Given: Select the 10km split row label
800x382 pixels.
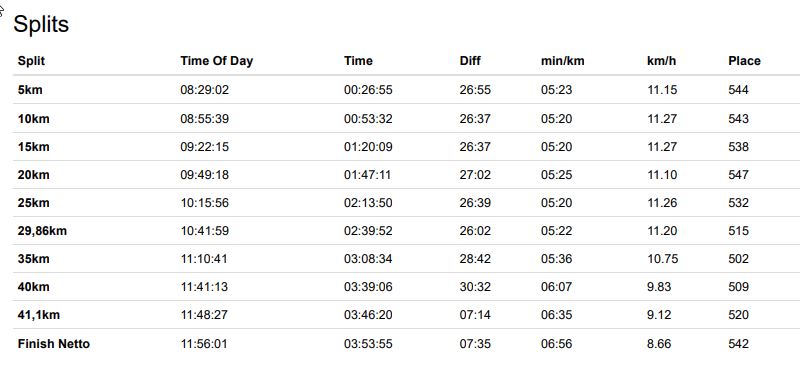Looking at the screenshot, I should [x=33, y=119].
